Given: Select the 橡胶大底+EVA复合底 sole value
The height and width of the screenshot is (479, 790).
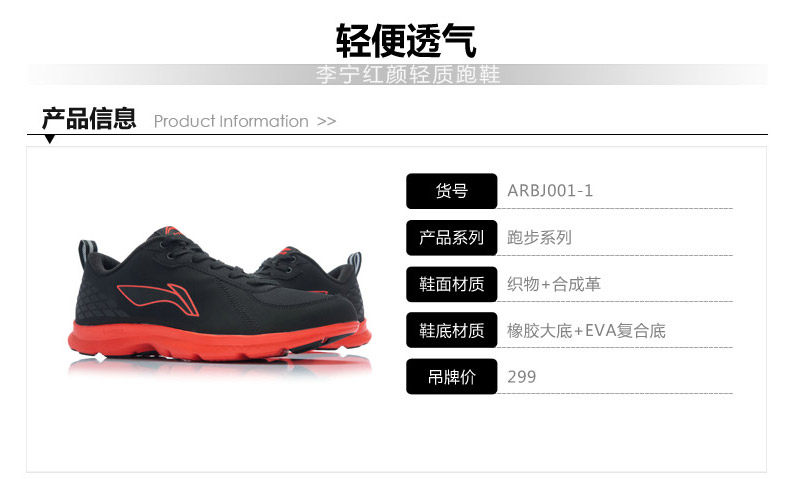Looking at the screenshot, I should [586, 330].
